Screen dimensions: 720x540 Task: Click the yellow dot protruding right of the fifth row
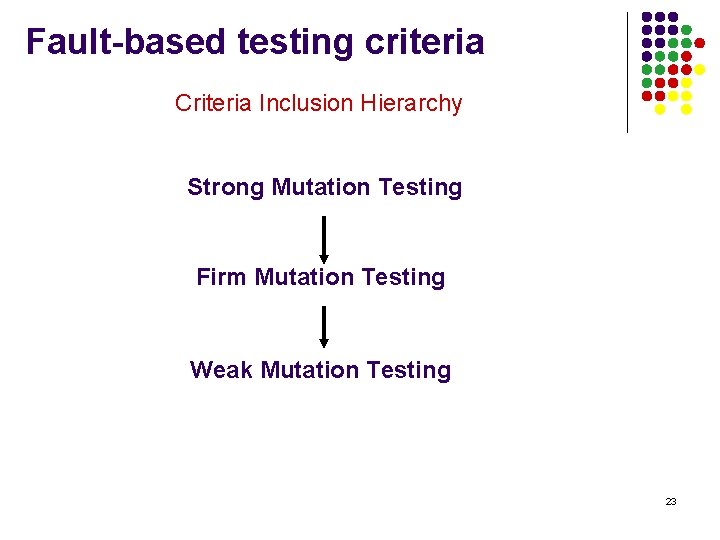coord(699,70)
